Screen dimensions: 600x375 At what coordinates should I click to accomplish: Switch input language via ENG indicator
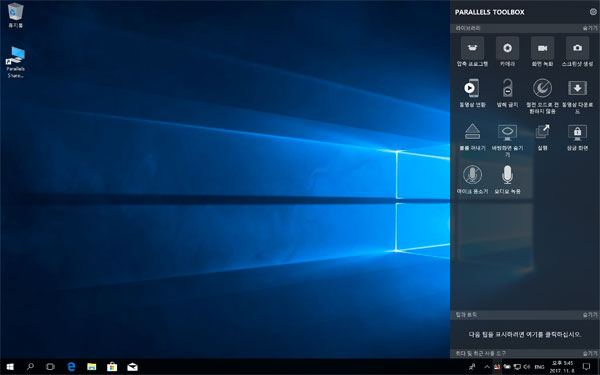539,367
